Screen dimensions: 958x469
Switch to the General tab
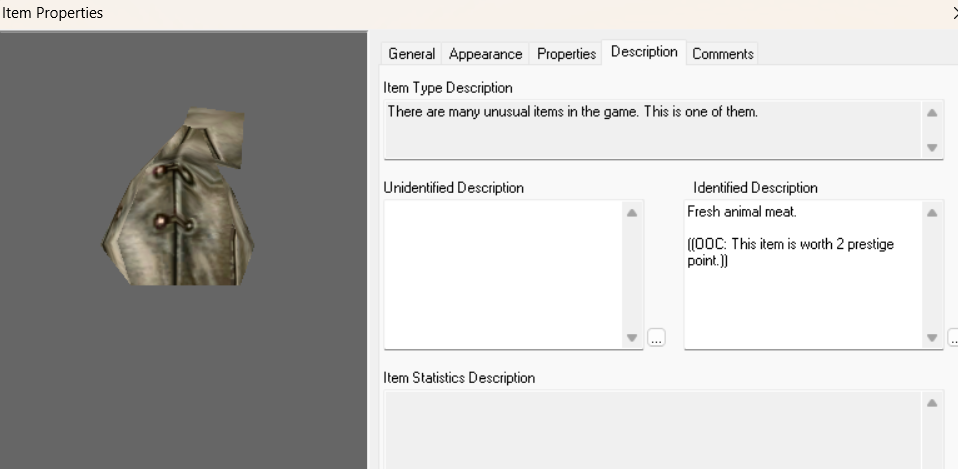[411, 54]
